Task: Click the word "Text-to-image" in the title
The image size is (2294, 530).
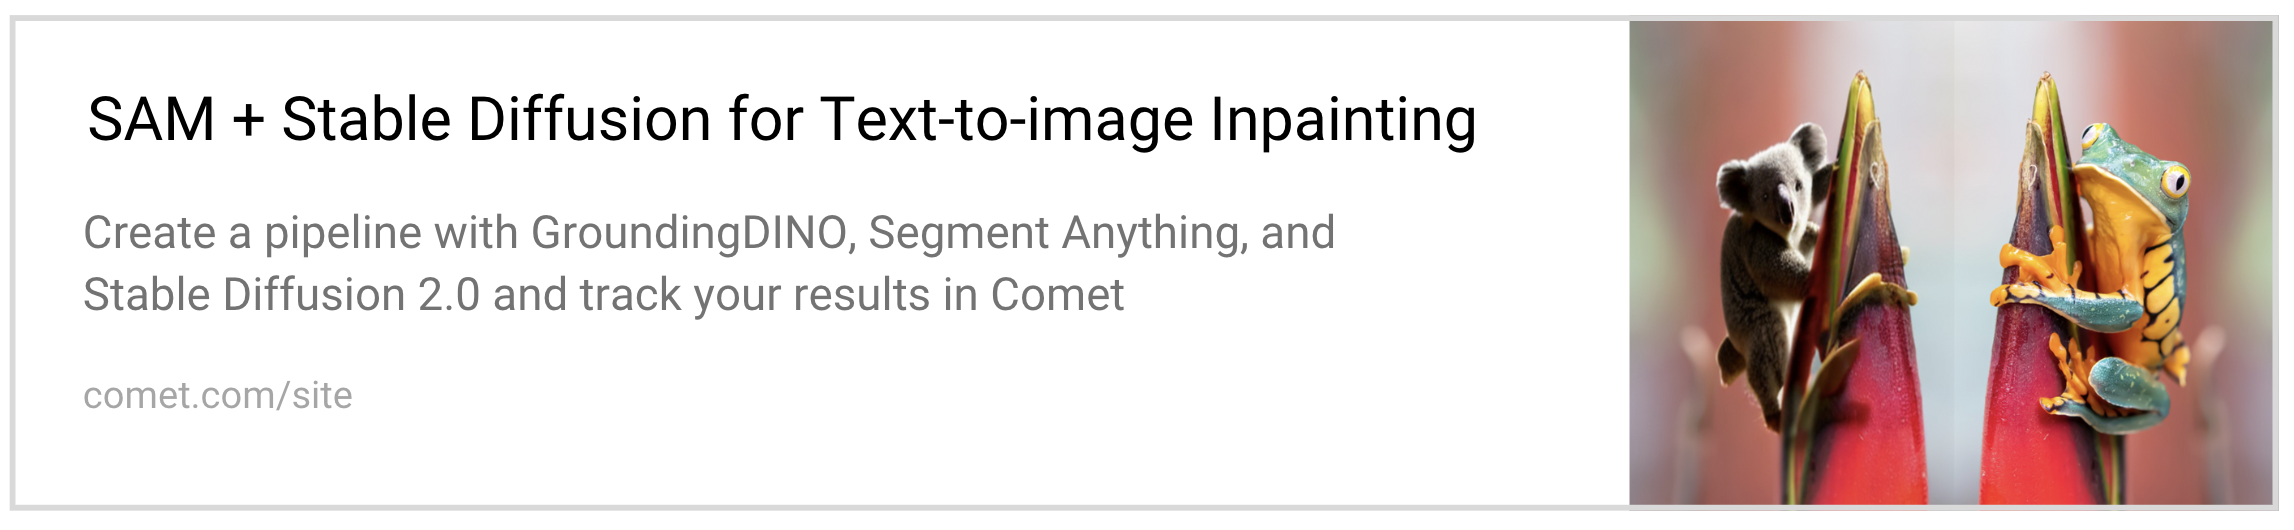Action: [x=1007, y=120]
